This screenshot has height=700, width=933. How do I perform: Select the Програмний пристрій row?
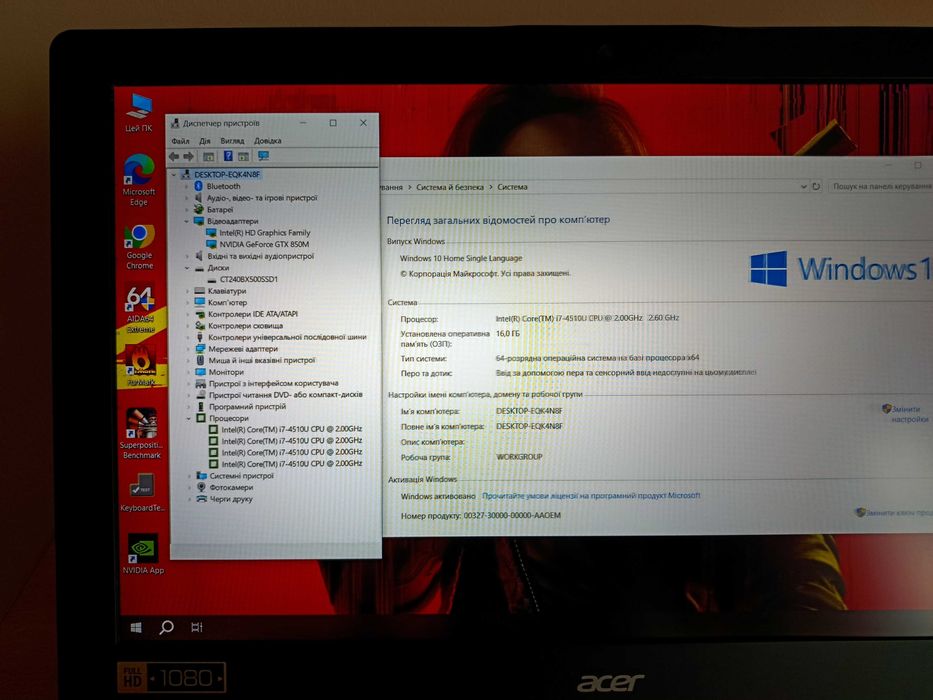click(247, 407)
